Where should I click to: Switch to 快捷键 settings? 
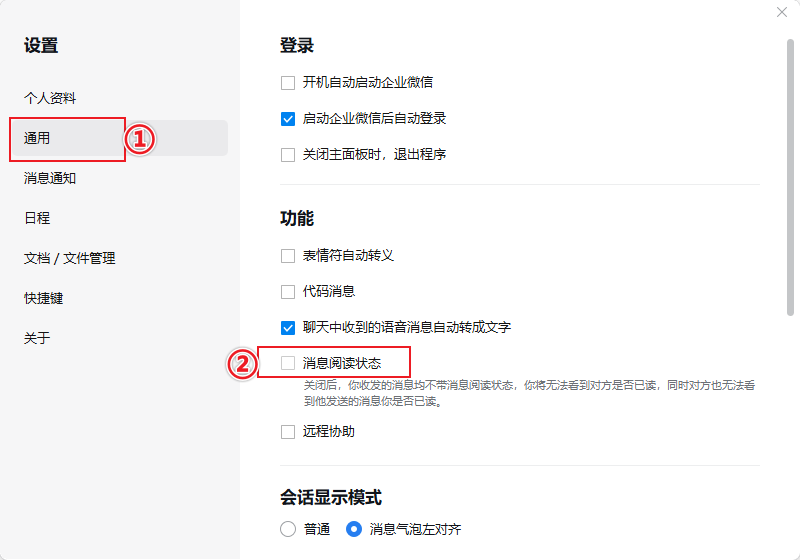point(44,298)
